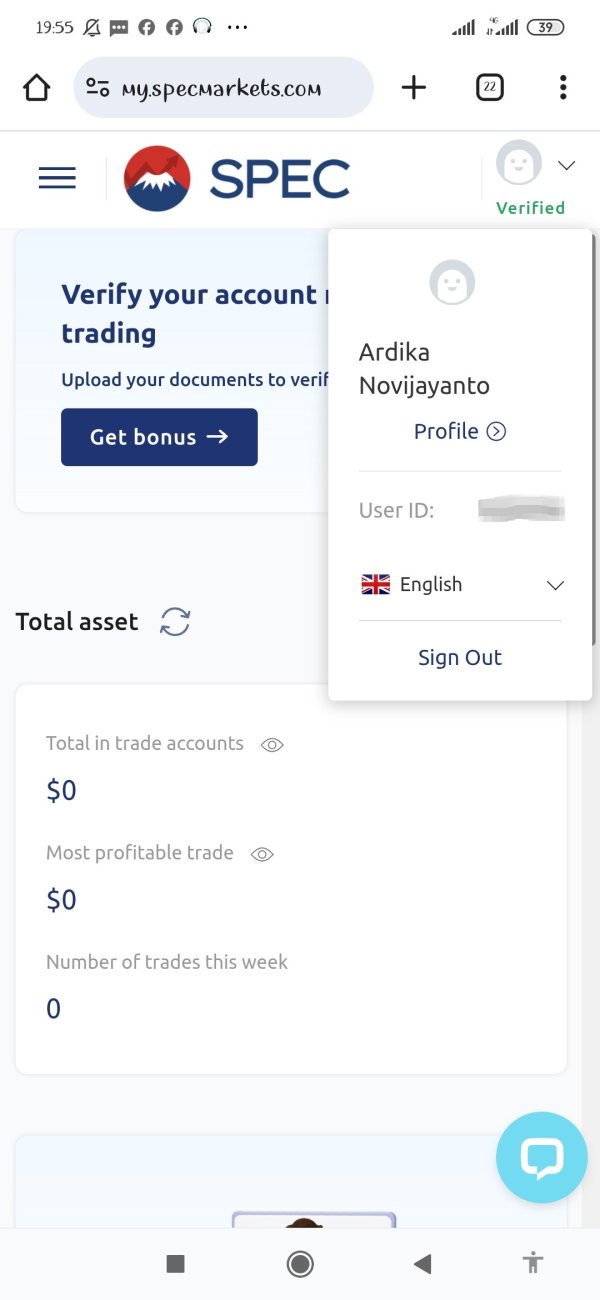Refresh the Total asset figures
The image size is (600, 1300).
pos(175,622)
